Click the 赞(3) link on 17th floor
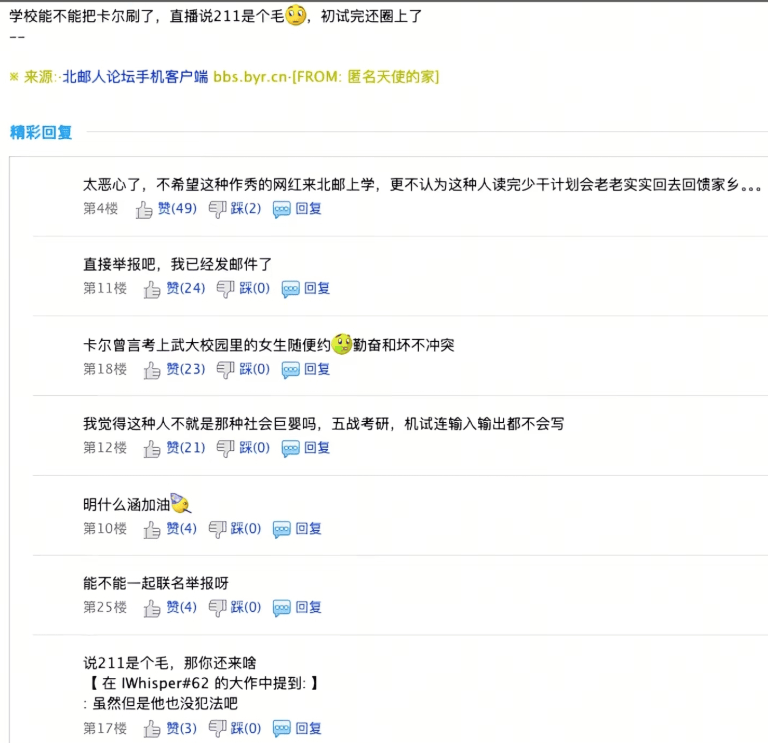Viewport: 768px width, 743px height. pyautogui.click(x=181, y=728)
